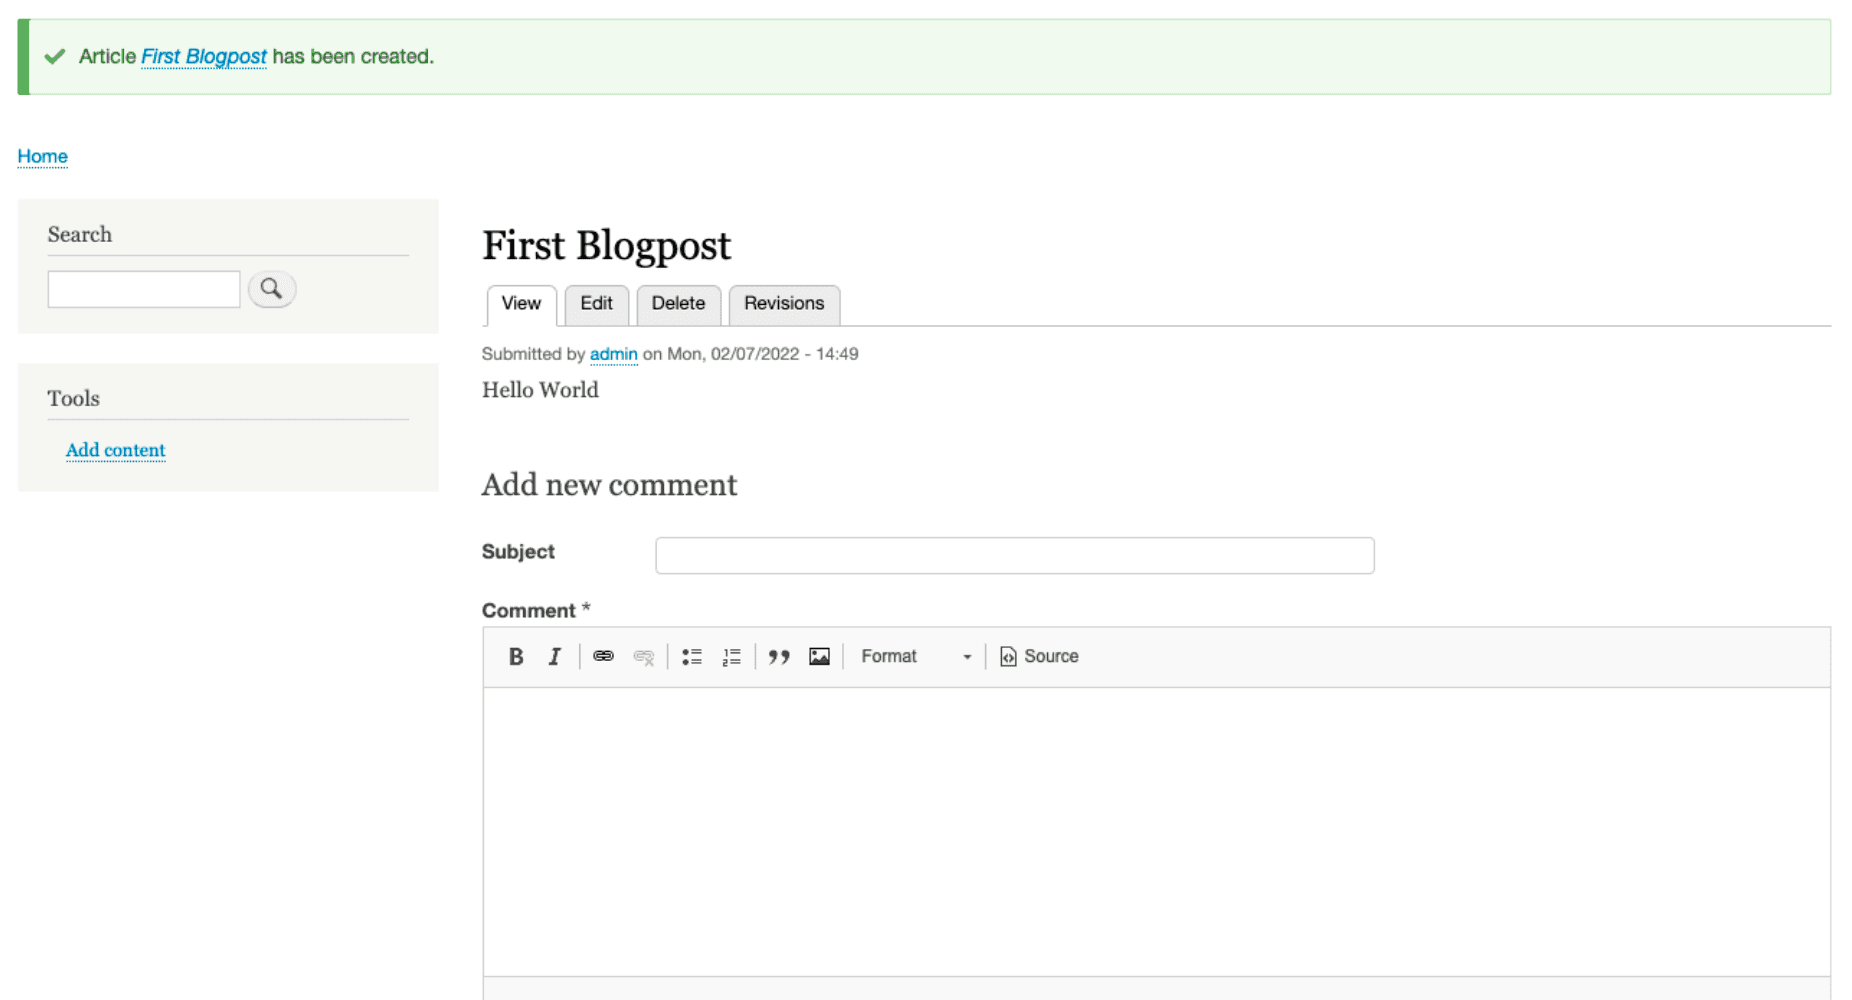The width and height of the screenshot is (1852, 1000).
Task: Follow the Home breadcrumb link
Action: click(42, 156)
